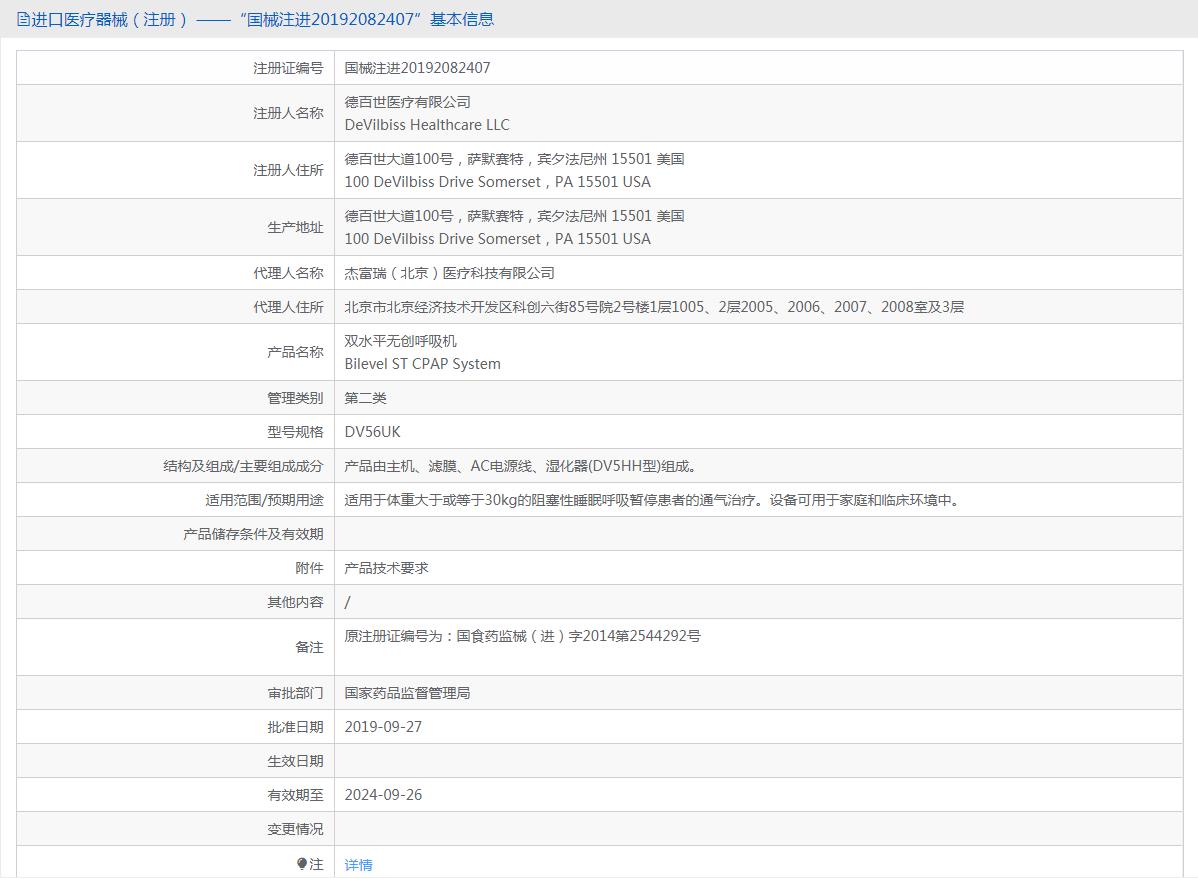Click the 附件 label
This screenshot has width=1198, height=879.
tap(309, 568)
